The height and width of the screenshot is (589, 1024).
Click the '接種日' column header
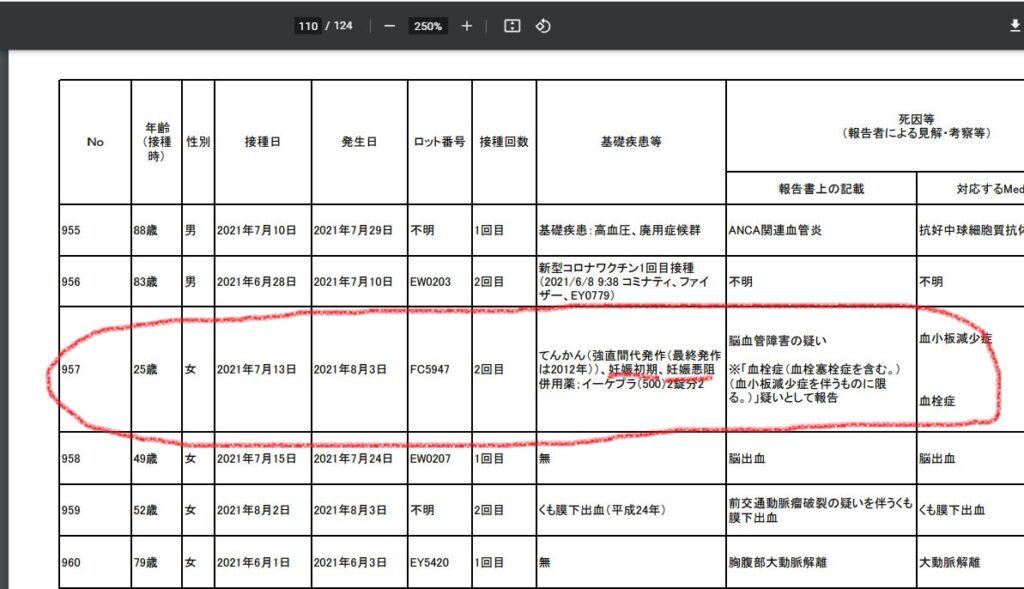(x=263, y=142)
